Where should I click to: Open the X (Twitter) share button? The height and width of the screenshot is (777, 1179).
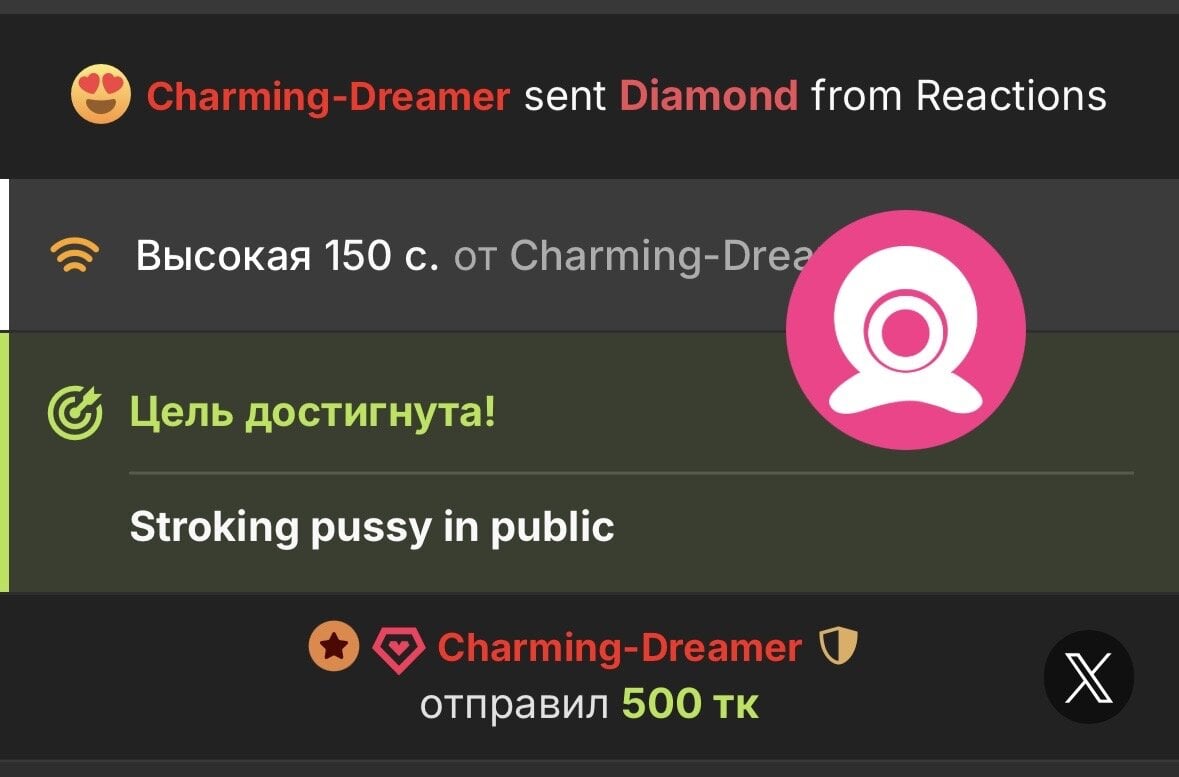coord(1089,677)
